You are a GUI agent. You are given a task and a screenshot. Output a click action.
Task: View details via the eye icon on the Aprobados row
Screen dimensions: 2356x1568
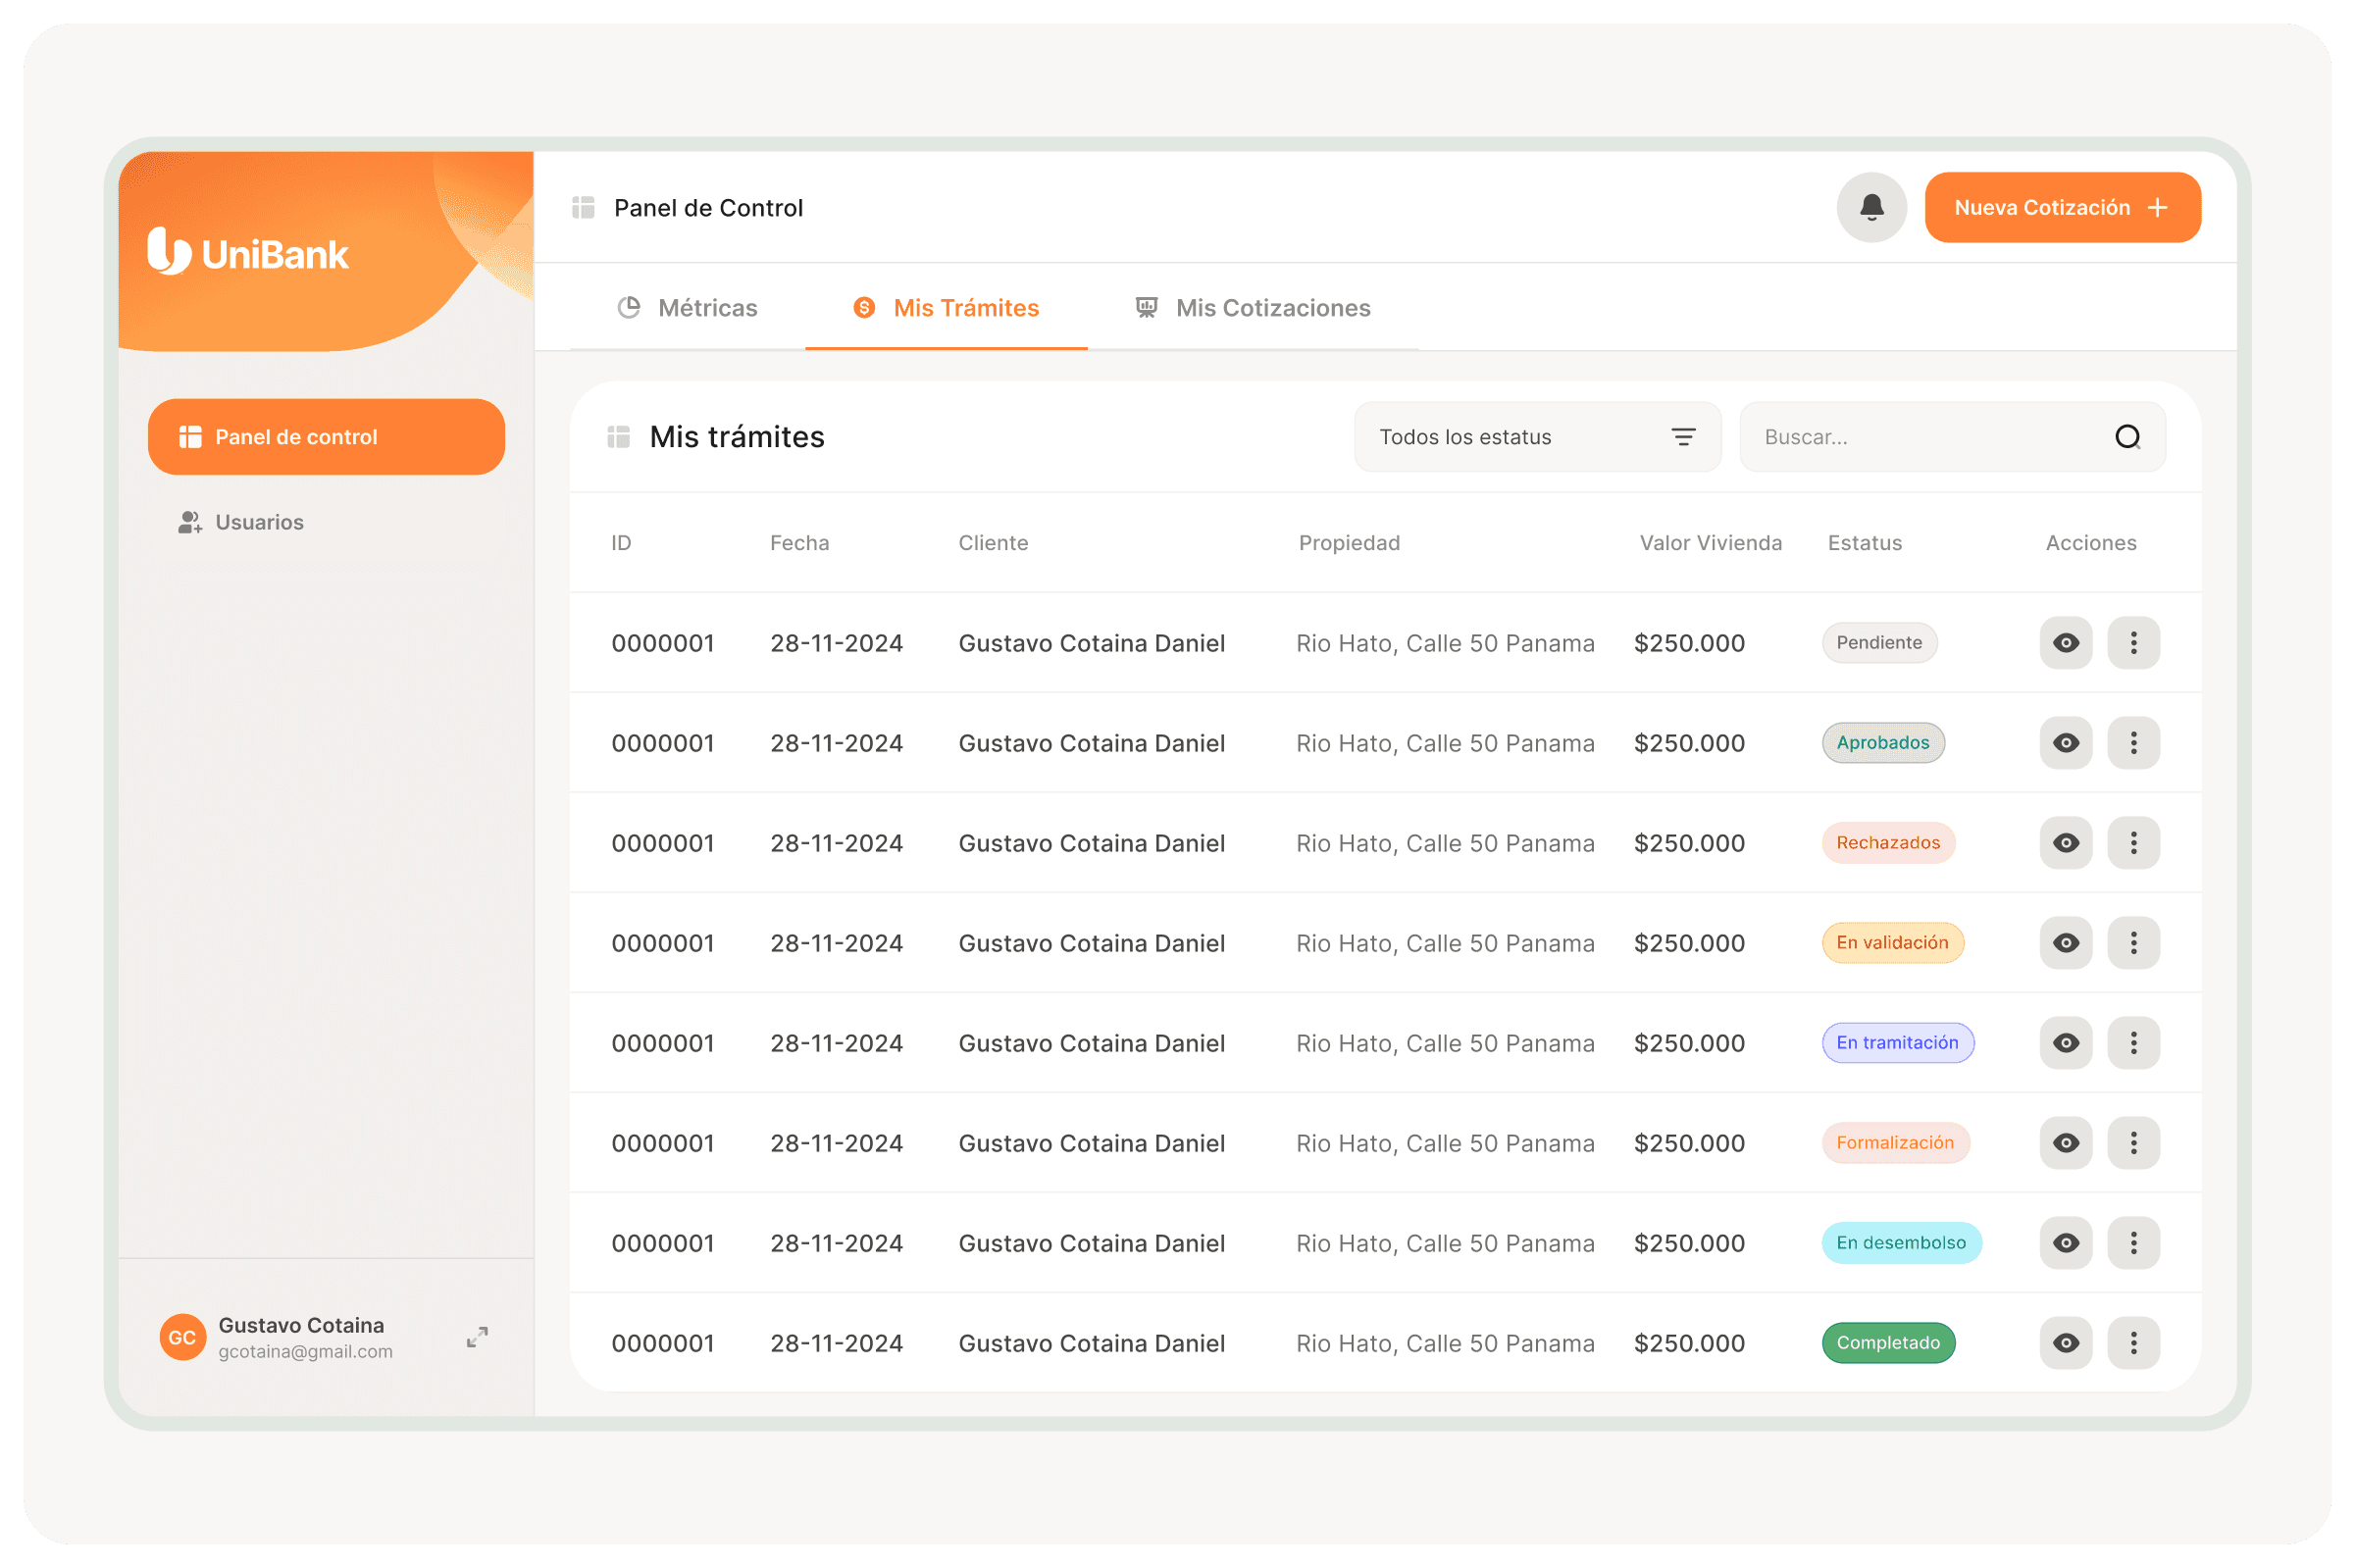(x=2065, y=743)
